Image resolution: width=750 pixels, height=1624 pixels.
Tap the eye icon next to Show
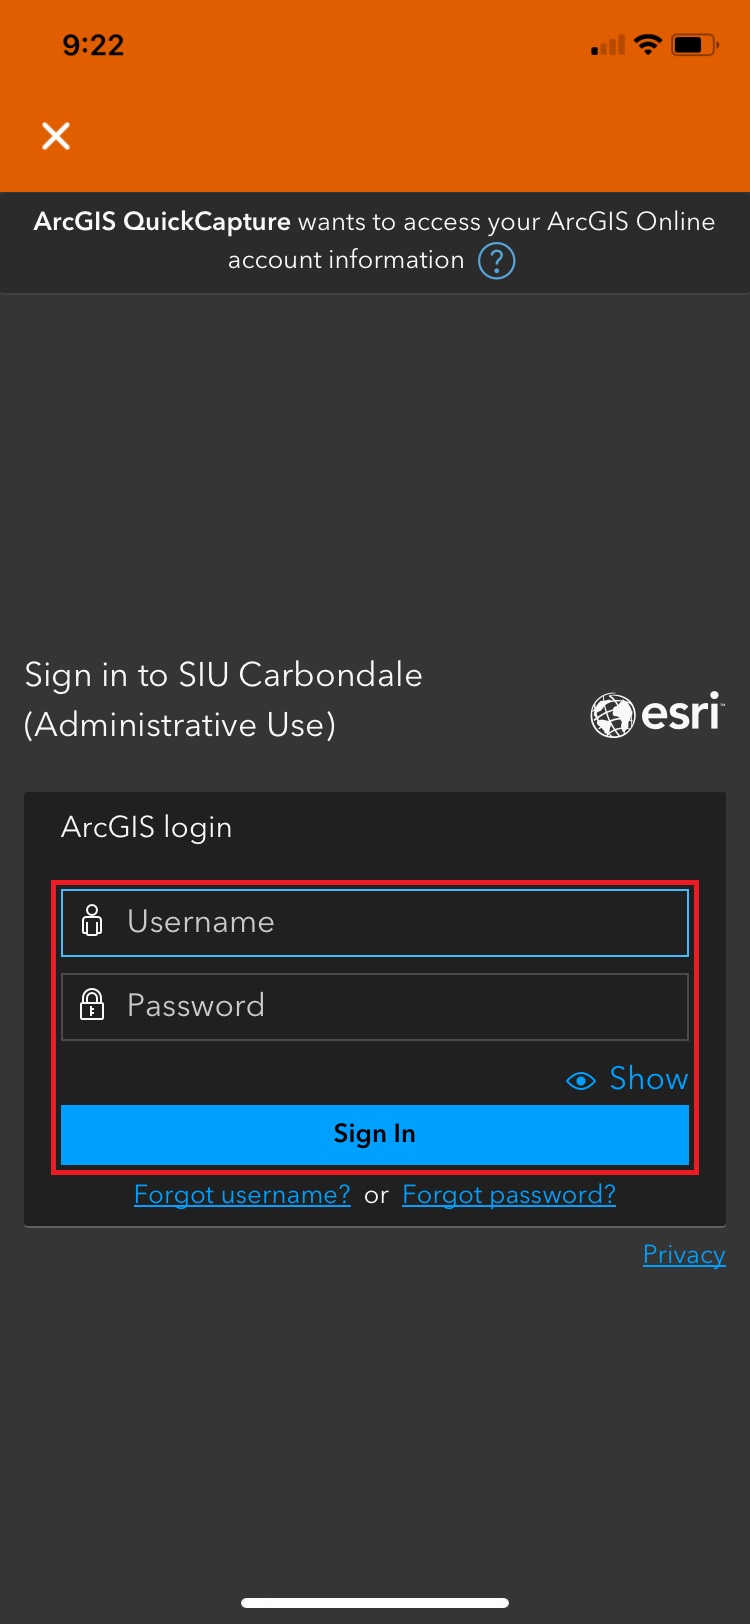point(581,1080)
